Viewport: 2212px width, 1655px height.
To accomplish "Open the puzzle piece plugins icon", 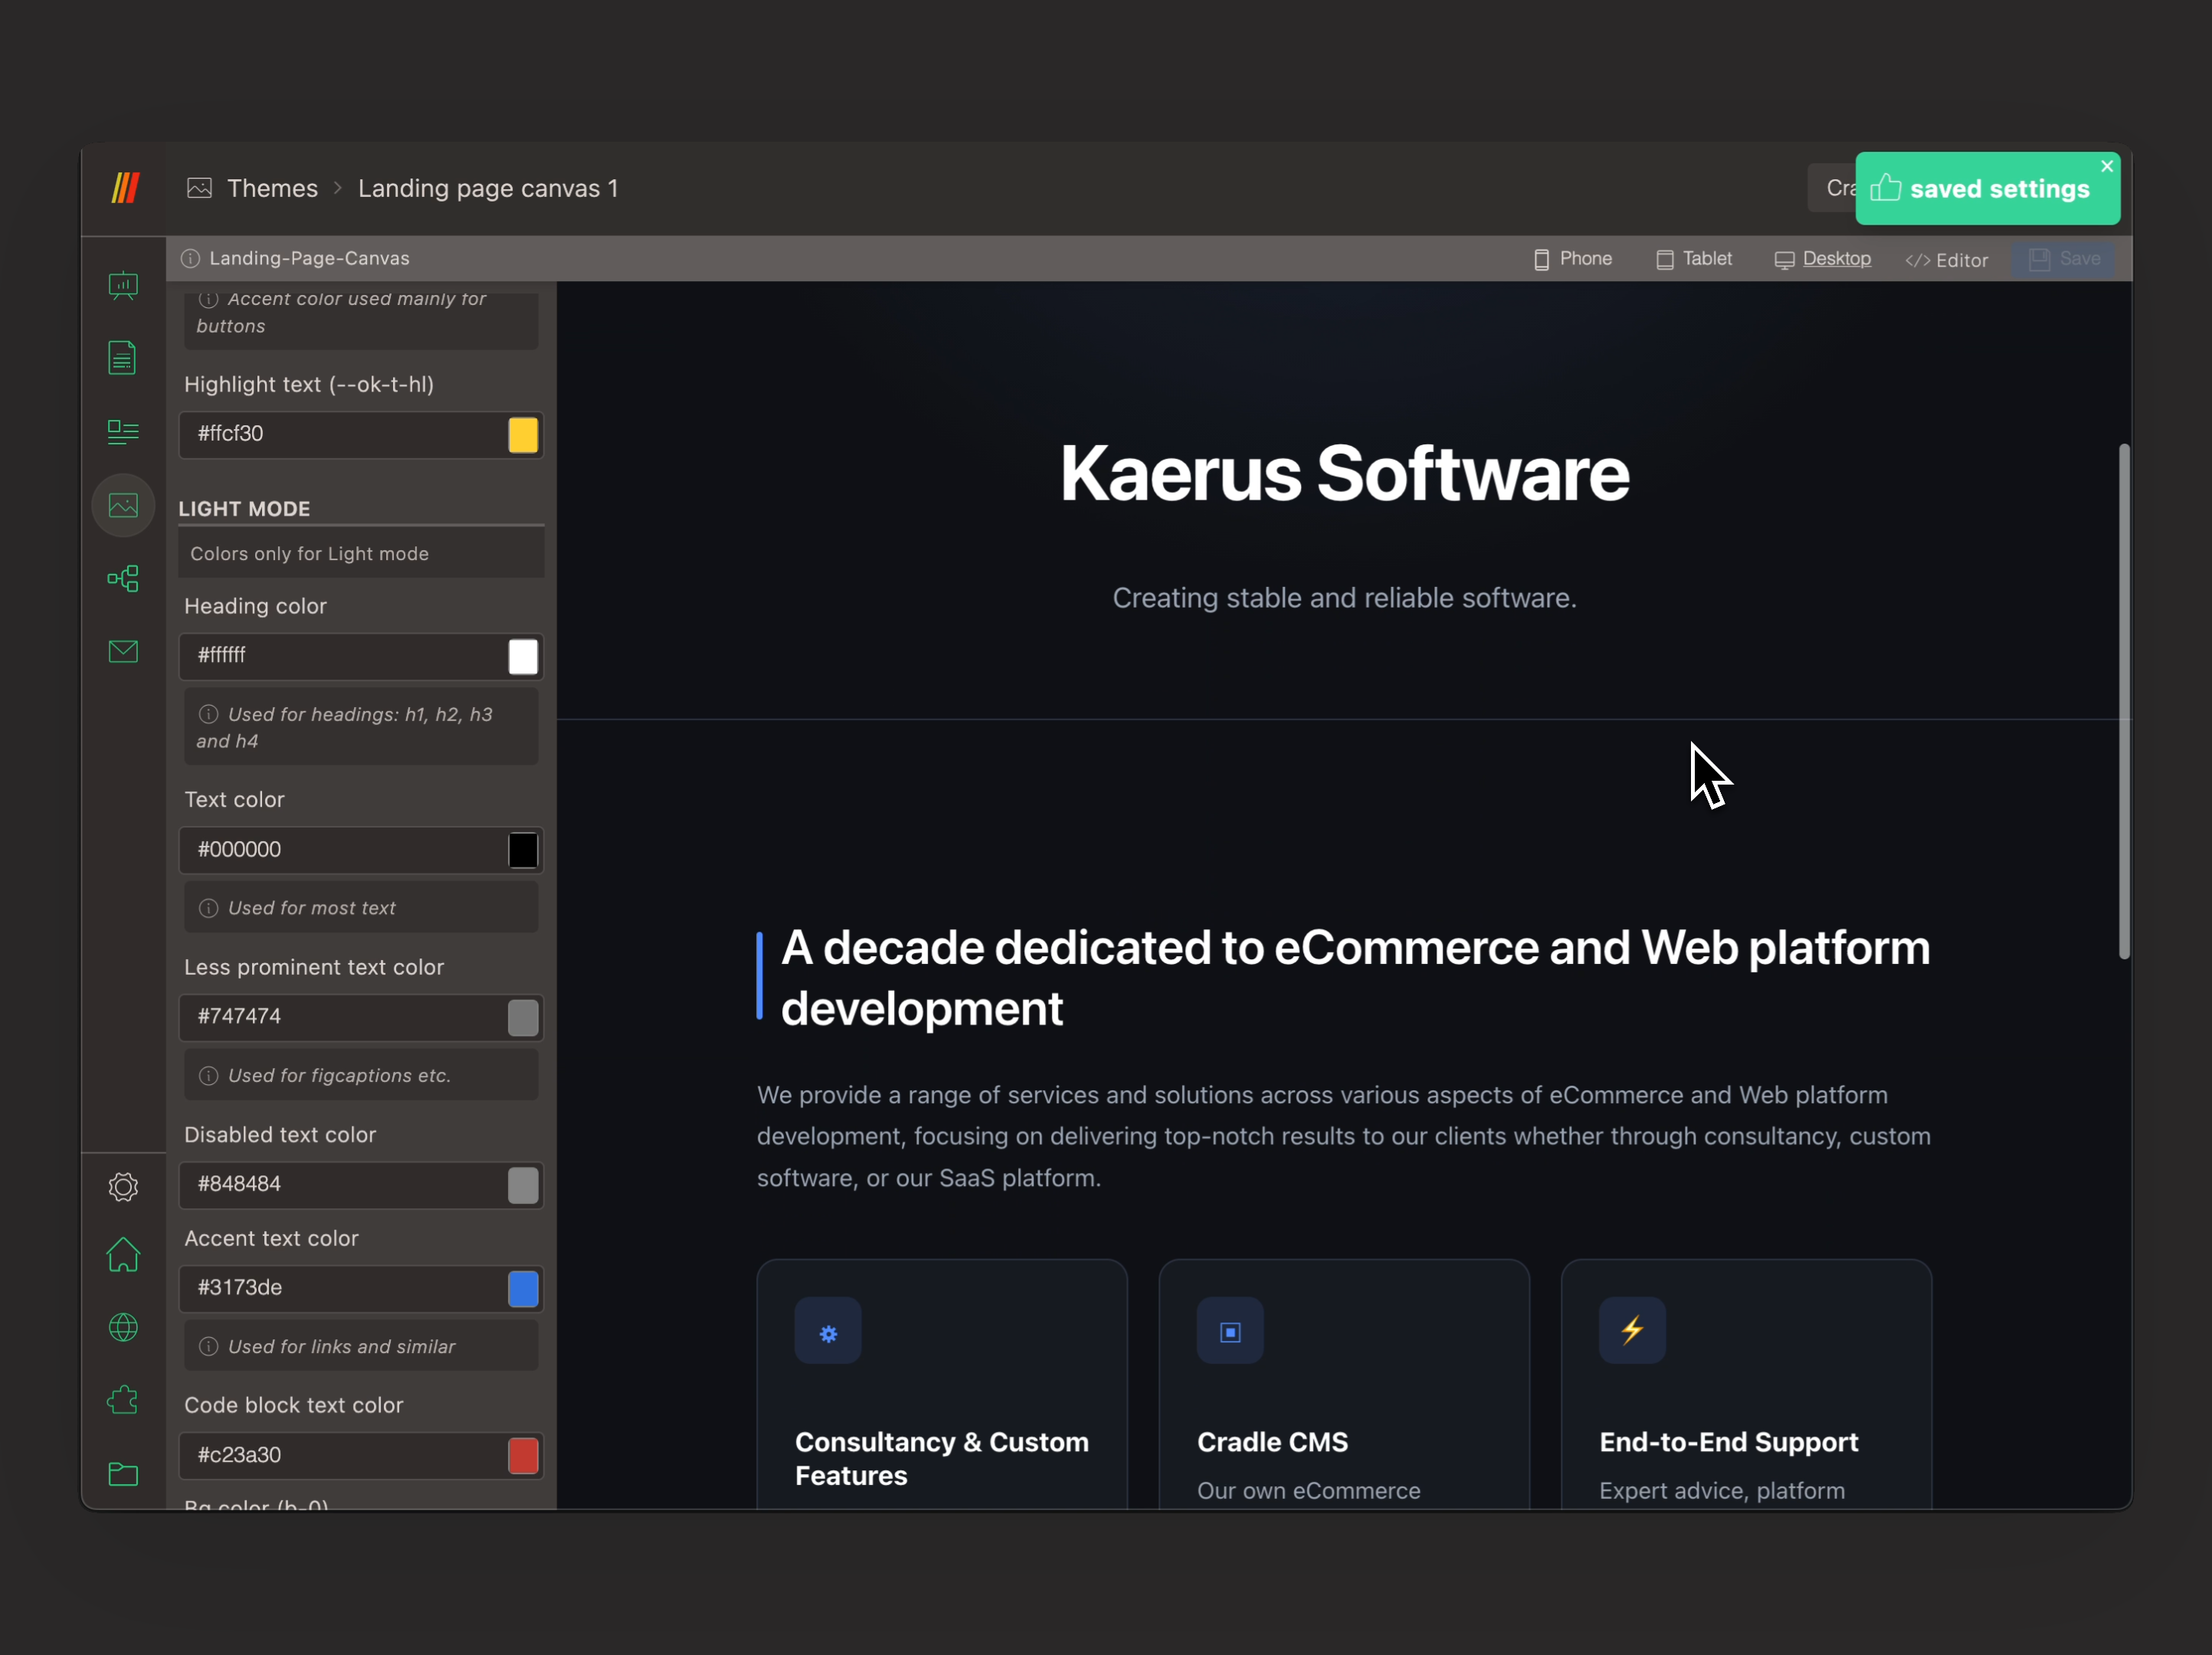I will [123, 1400].
